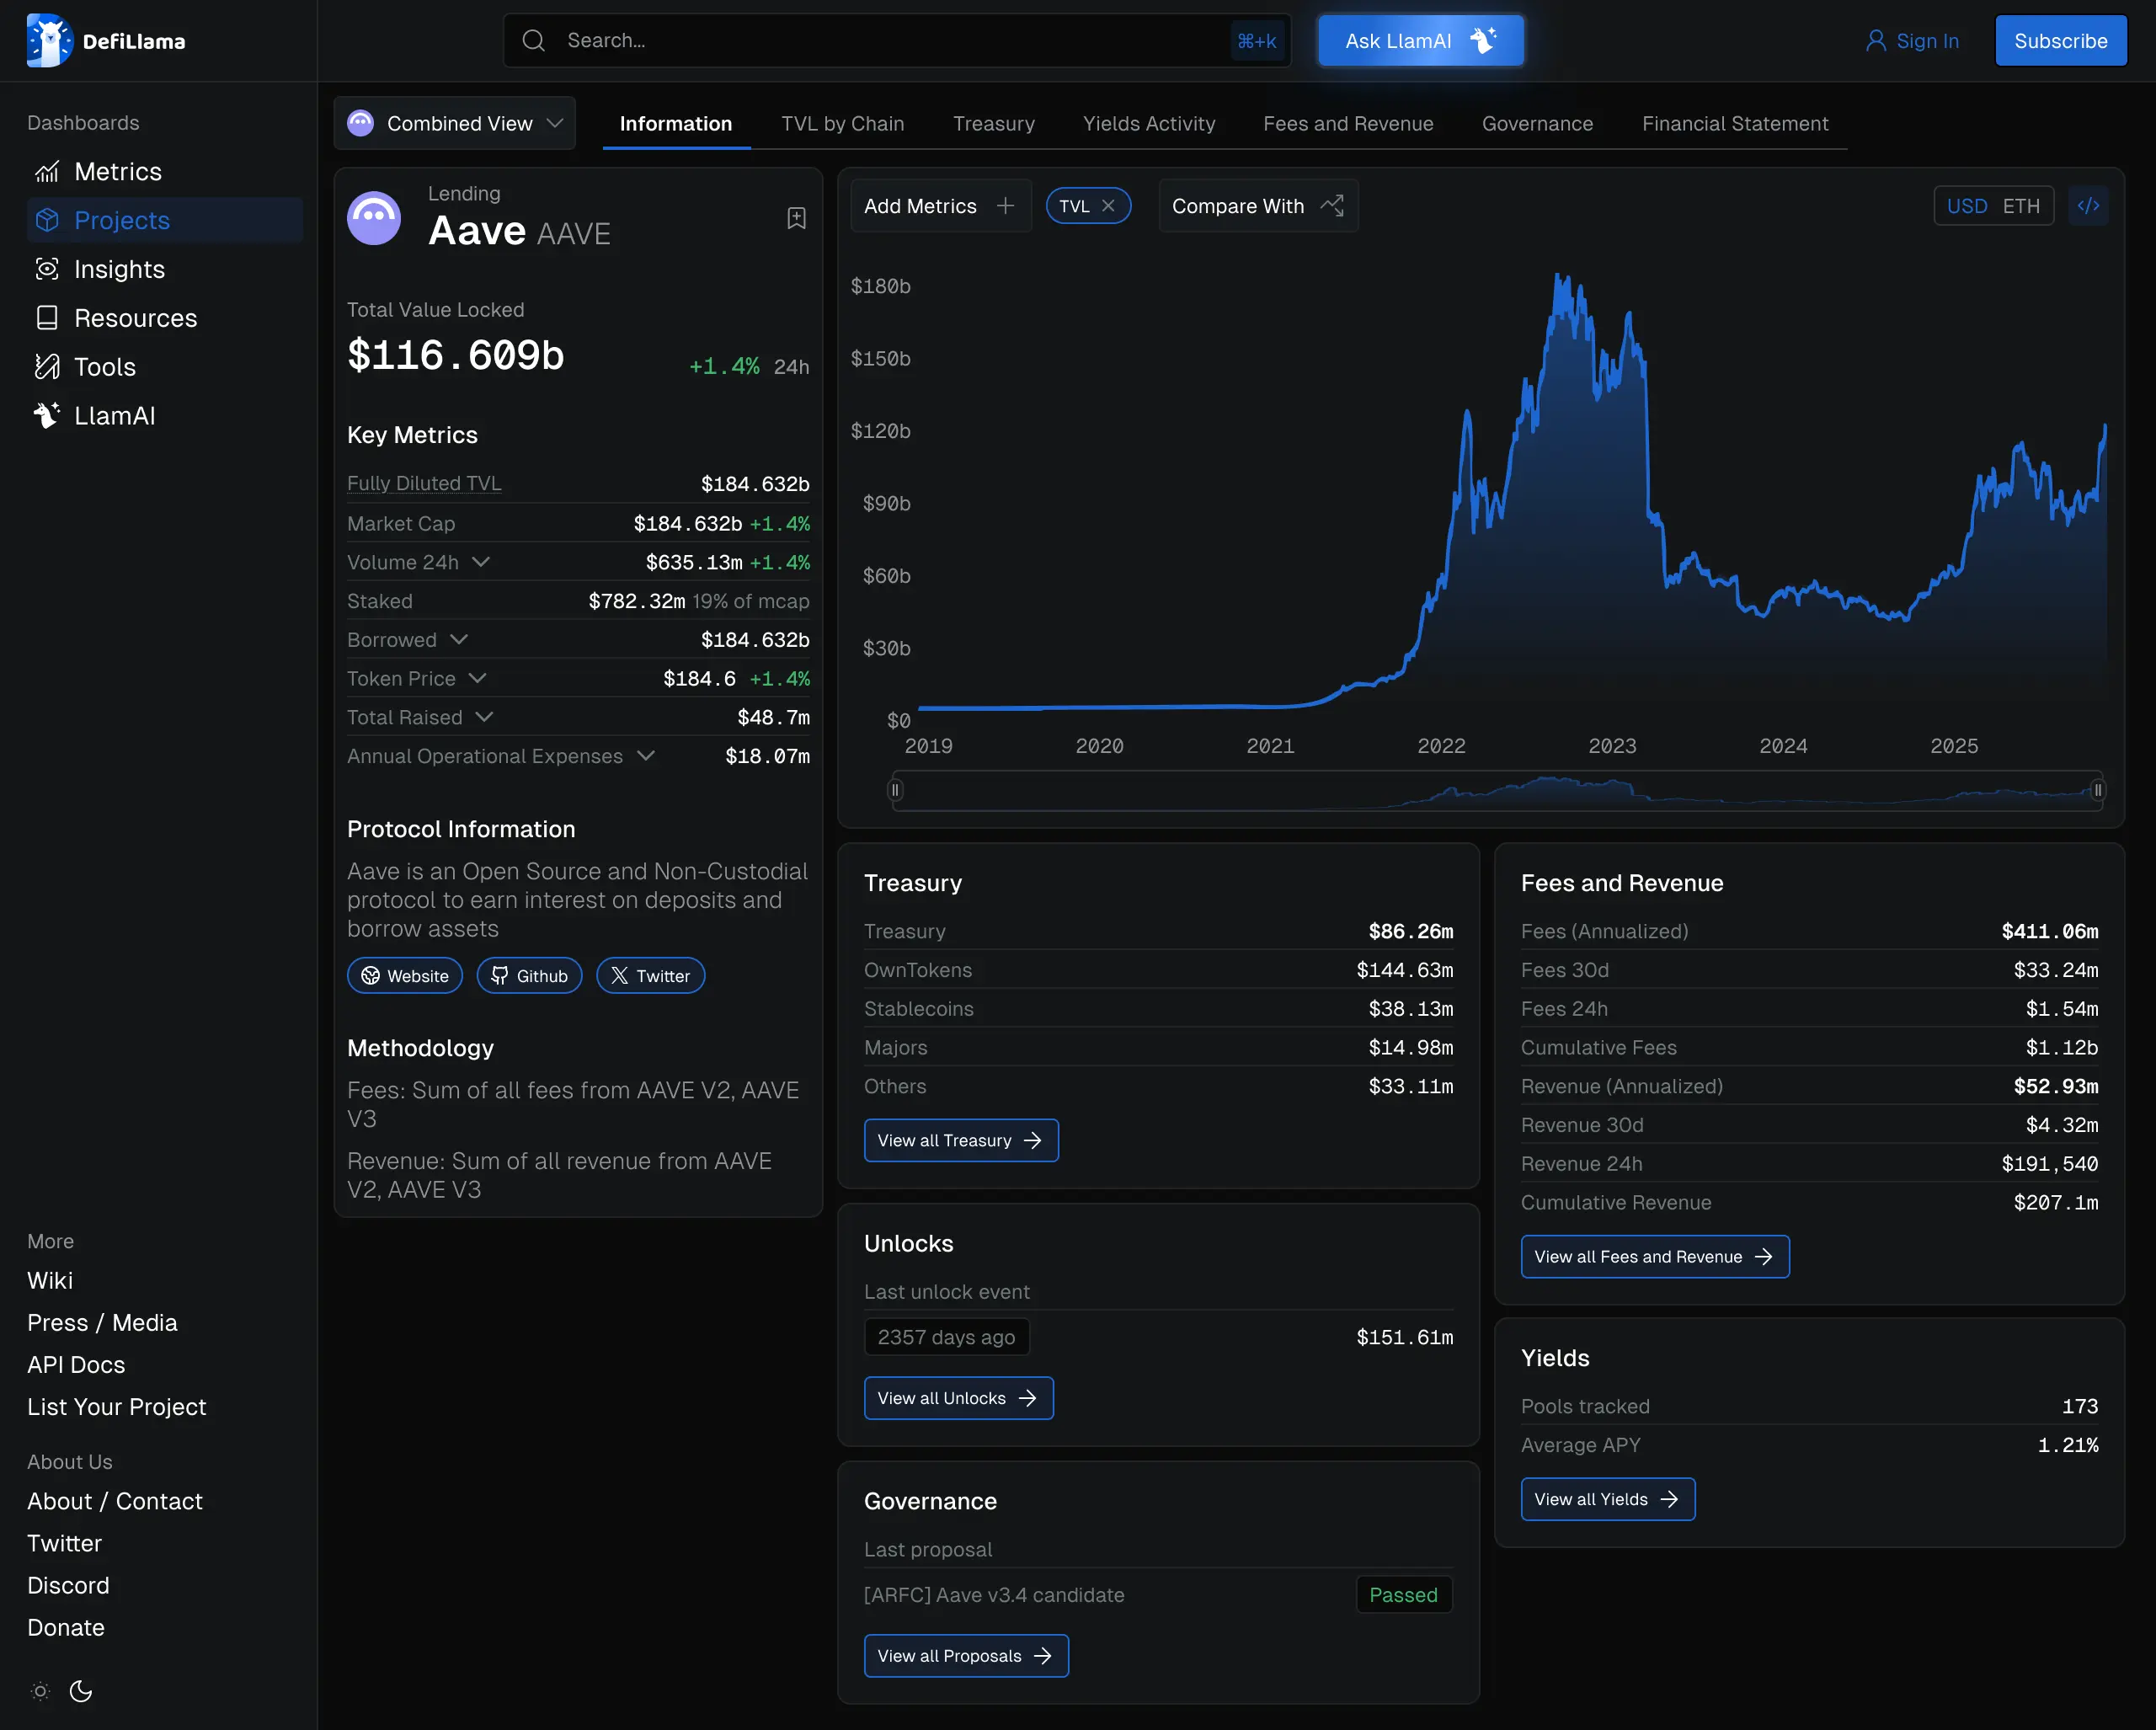
Task: Open the Add Metrics menu
Action: pyautogui.click(x=940, y=206)
